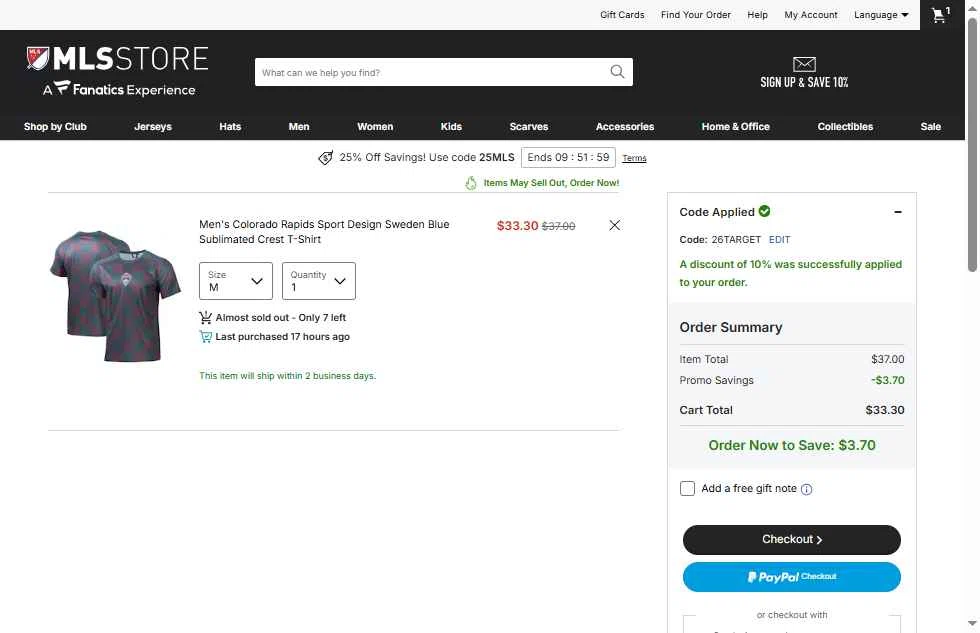Click the 26TARGET code text

point(736,239)
